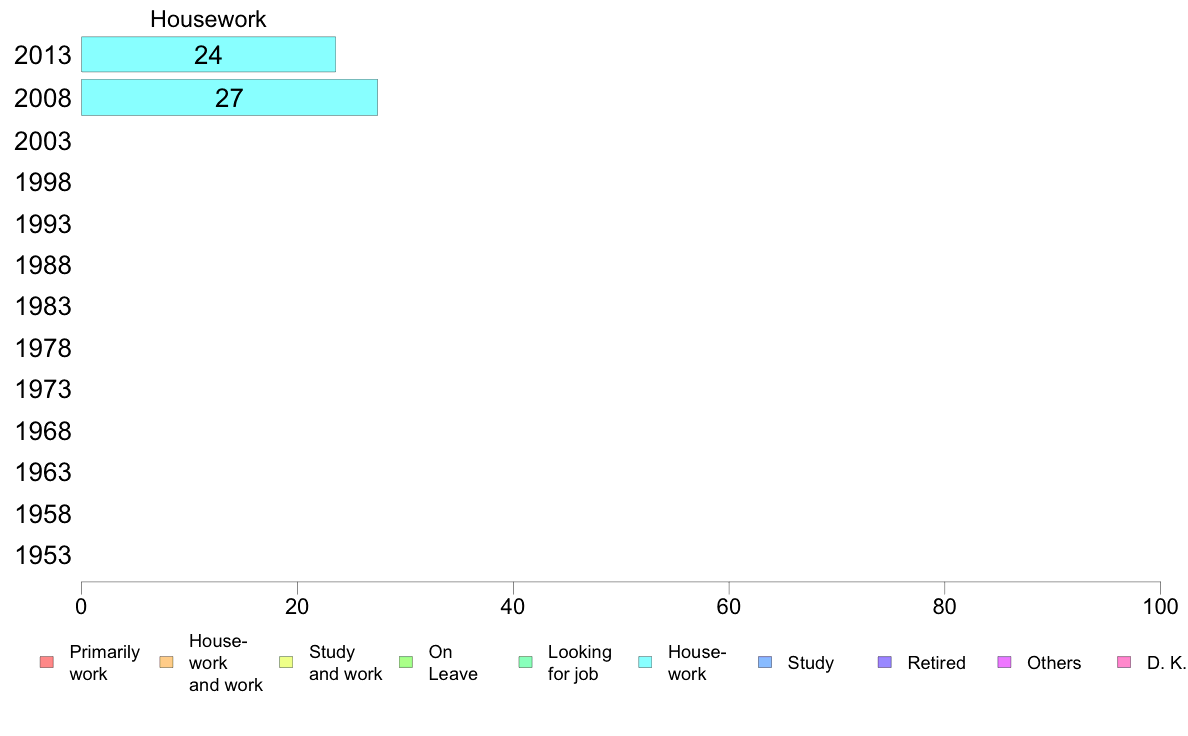
Task: Click the Retired legend text
Action: 936,663
